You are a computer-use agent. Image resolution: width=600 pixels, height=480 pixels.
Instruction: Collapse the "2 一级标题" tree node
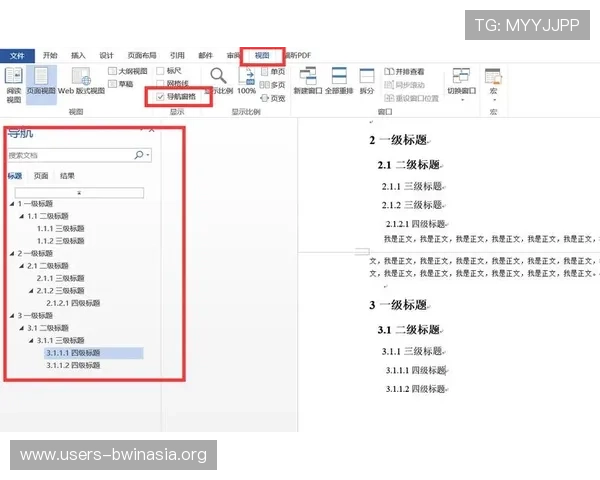(12, 253)
